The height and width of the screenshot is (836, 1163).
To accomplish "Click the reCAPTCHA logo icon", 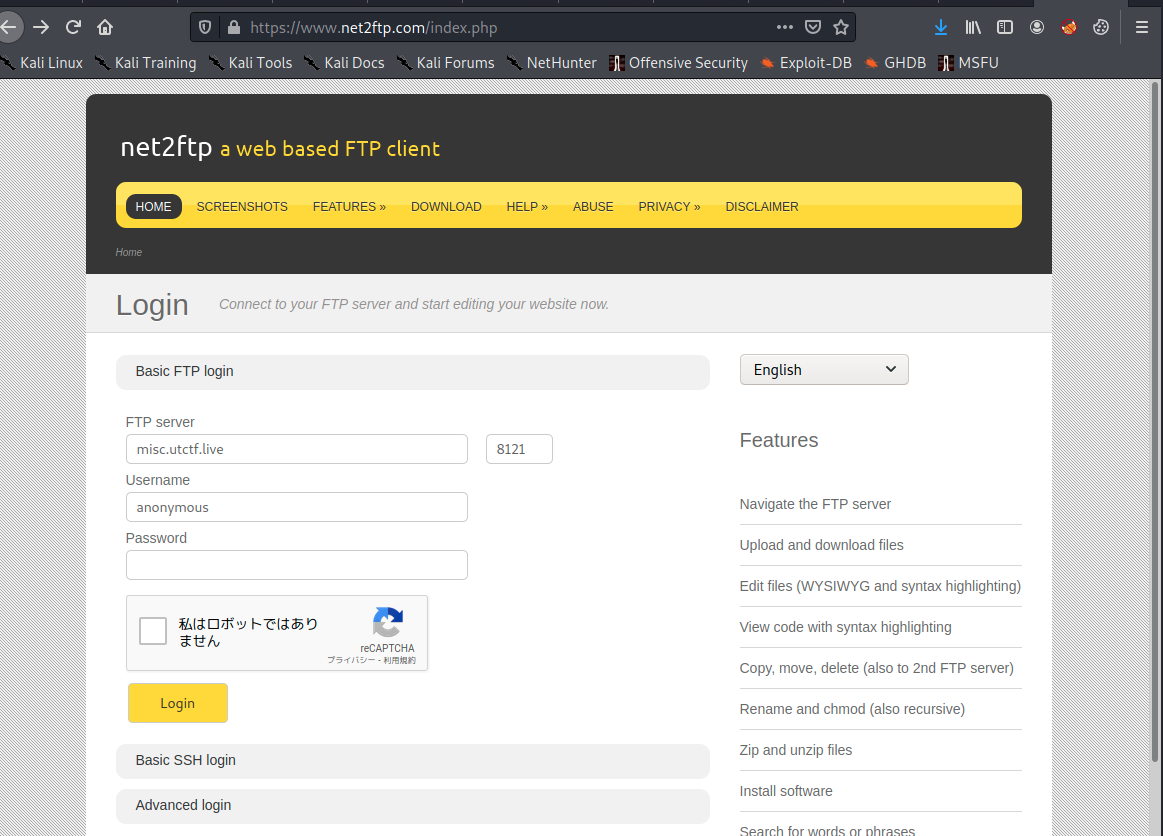I will click(388, 623).
